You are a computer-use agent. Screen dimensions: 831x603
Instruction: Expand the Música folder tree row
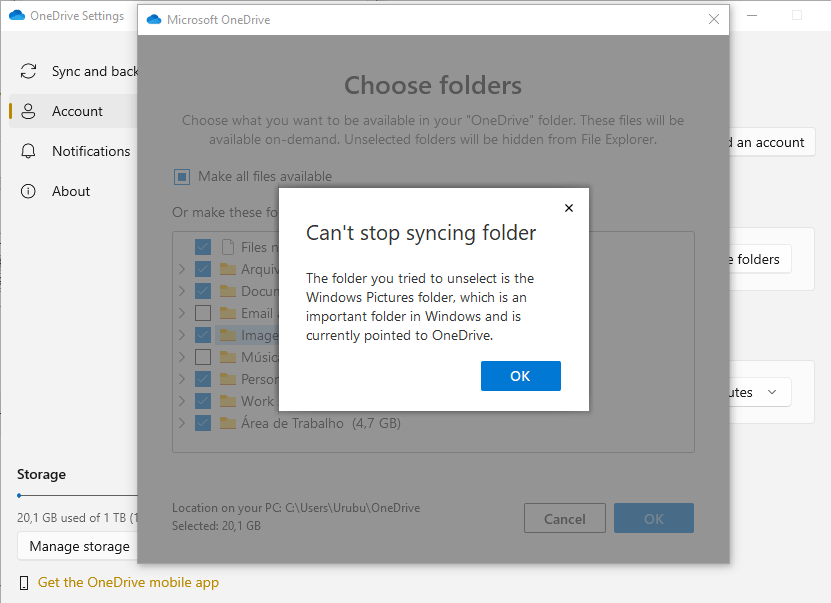tap(182, 357)
